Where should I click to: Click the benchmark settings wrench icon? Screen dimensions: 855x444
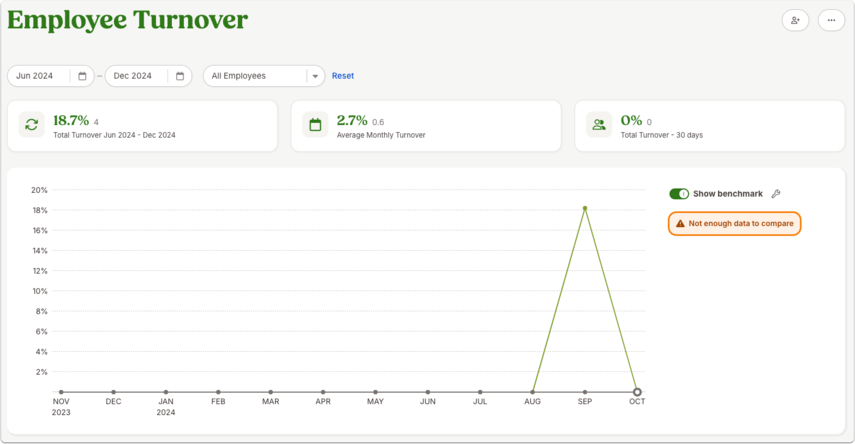tap(776, 194)
